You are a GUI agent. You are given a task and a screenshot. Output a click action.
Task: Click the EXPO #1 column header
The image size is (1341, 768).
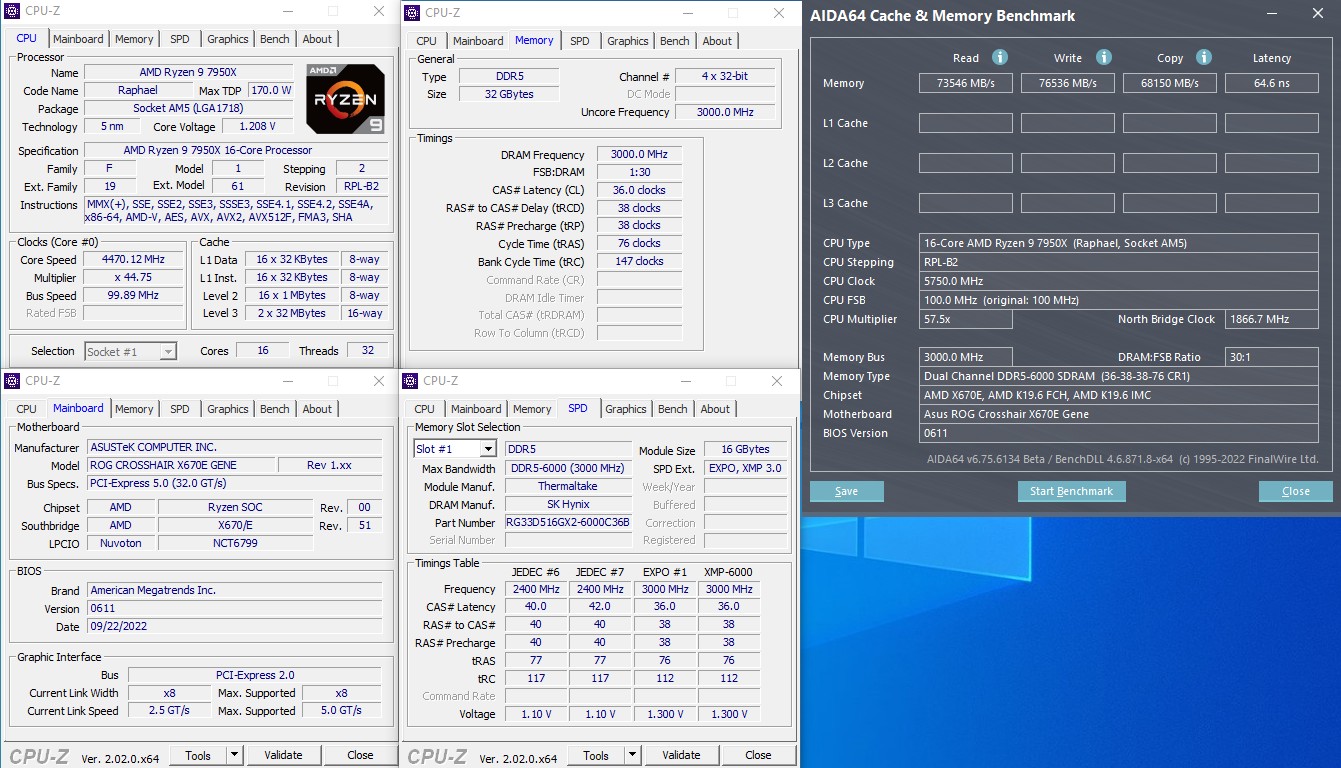tap(665, 572)
